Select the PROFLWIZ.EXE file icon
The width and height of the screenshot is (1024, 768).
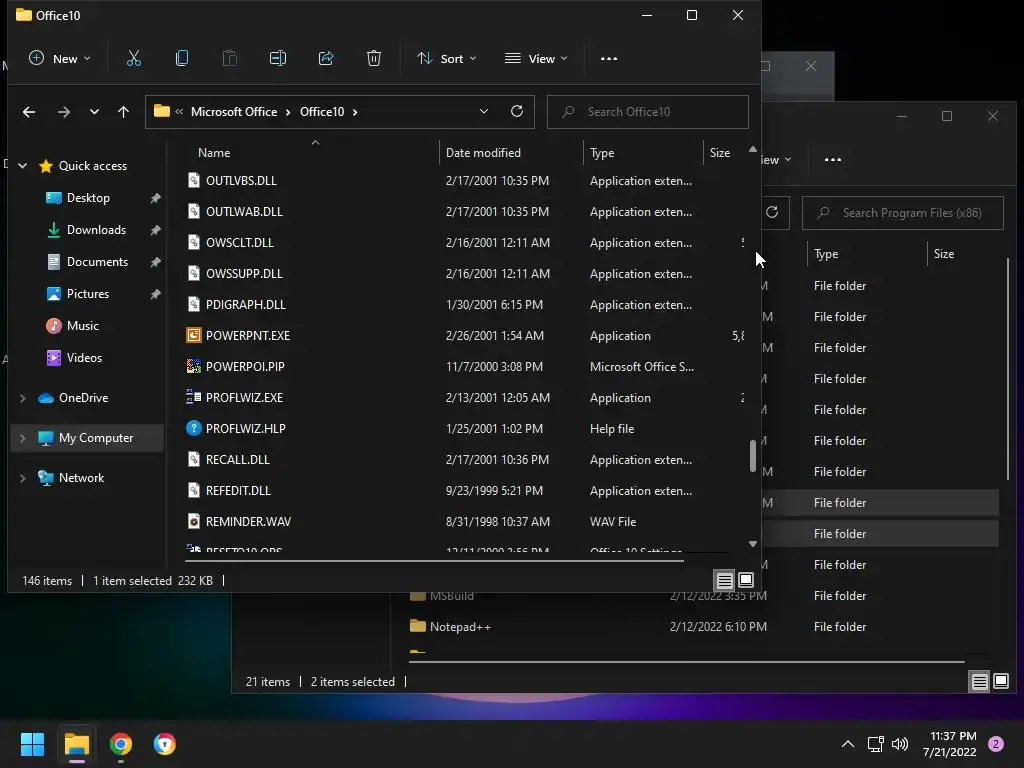(x=193, y=398)
